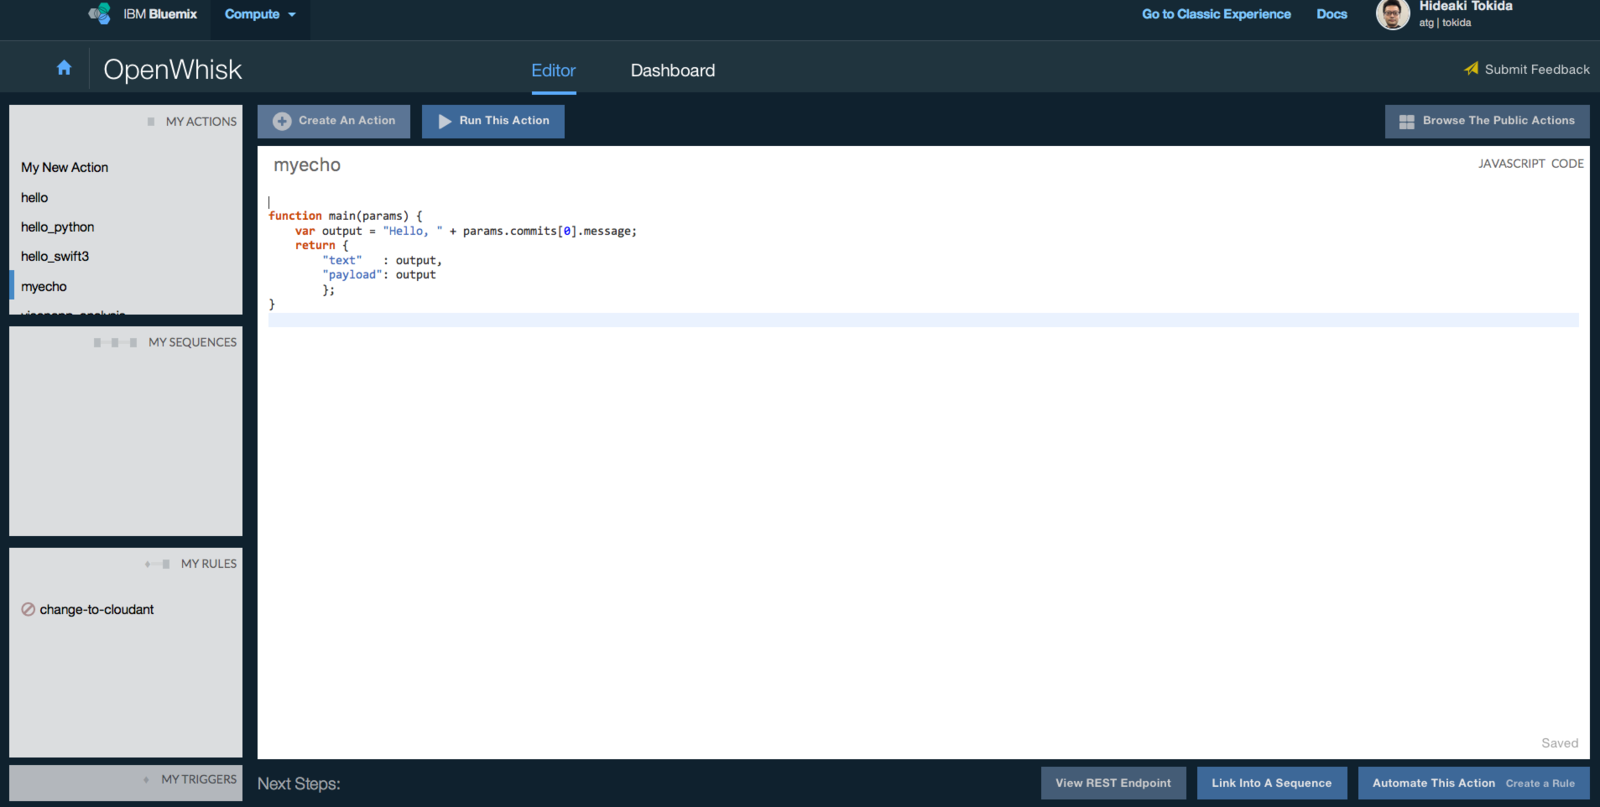The image size is (1600, 807).
Task: Click the MY TRIGGERS header
Action: point(198,779)
